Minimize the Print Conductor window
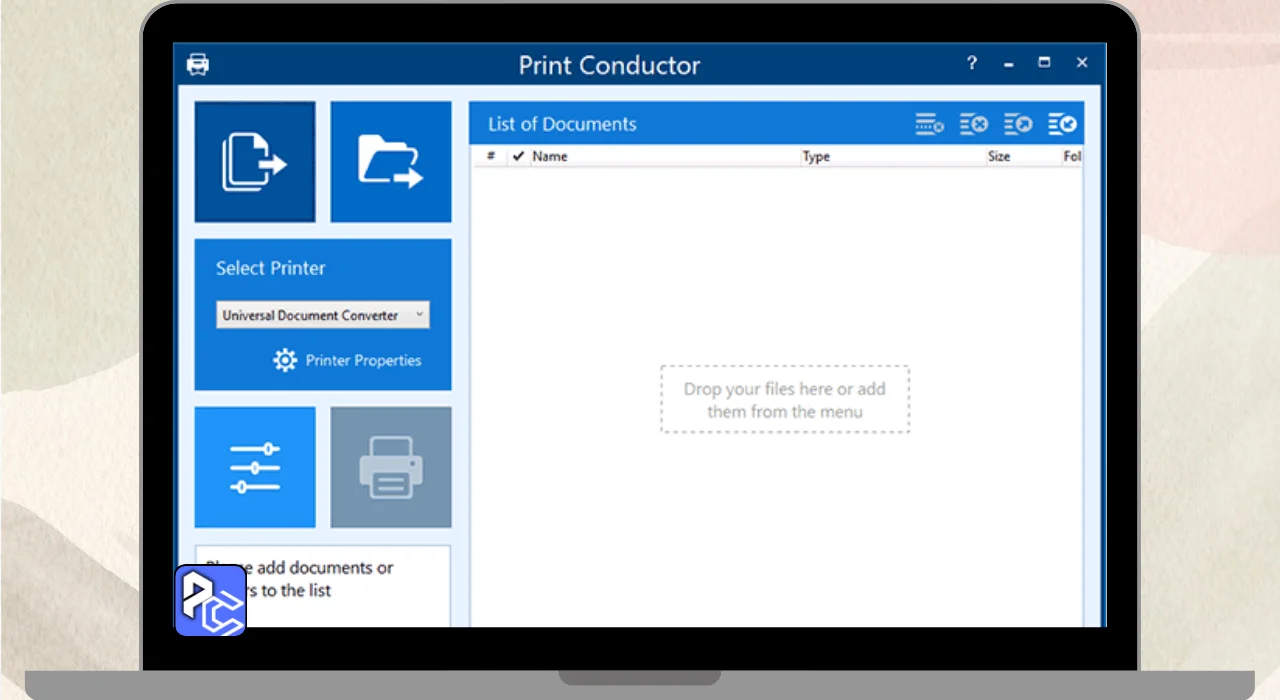Viewport: 1280px width, 700px height. click(1008, 63)
